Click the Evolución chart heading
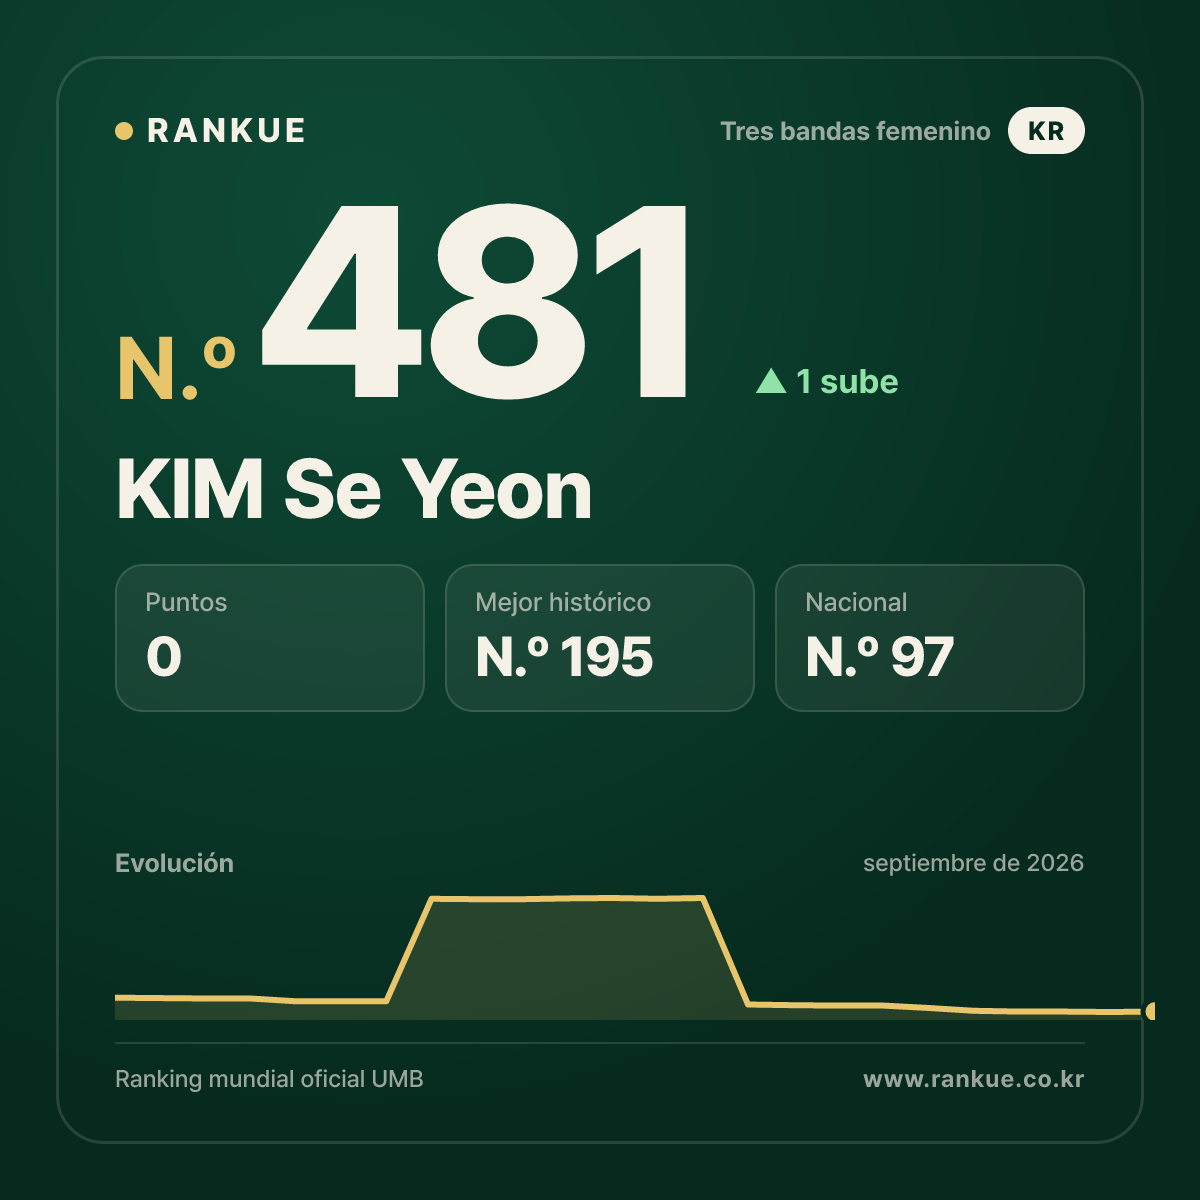 click(x=174, y=863)
